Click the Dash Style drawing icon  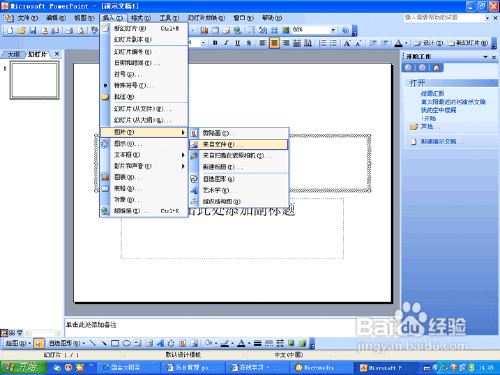coord(269,343)
